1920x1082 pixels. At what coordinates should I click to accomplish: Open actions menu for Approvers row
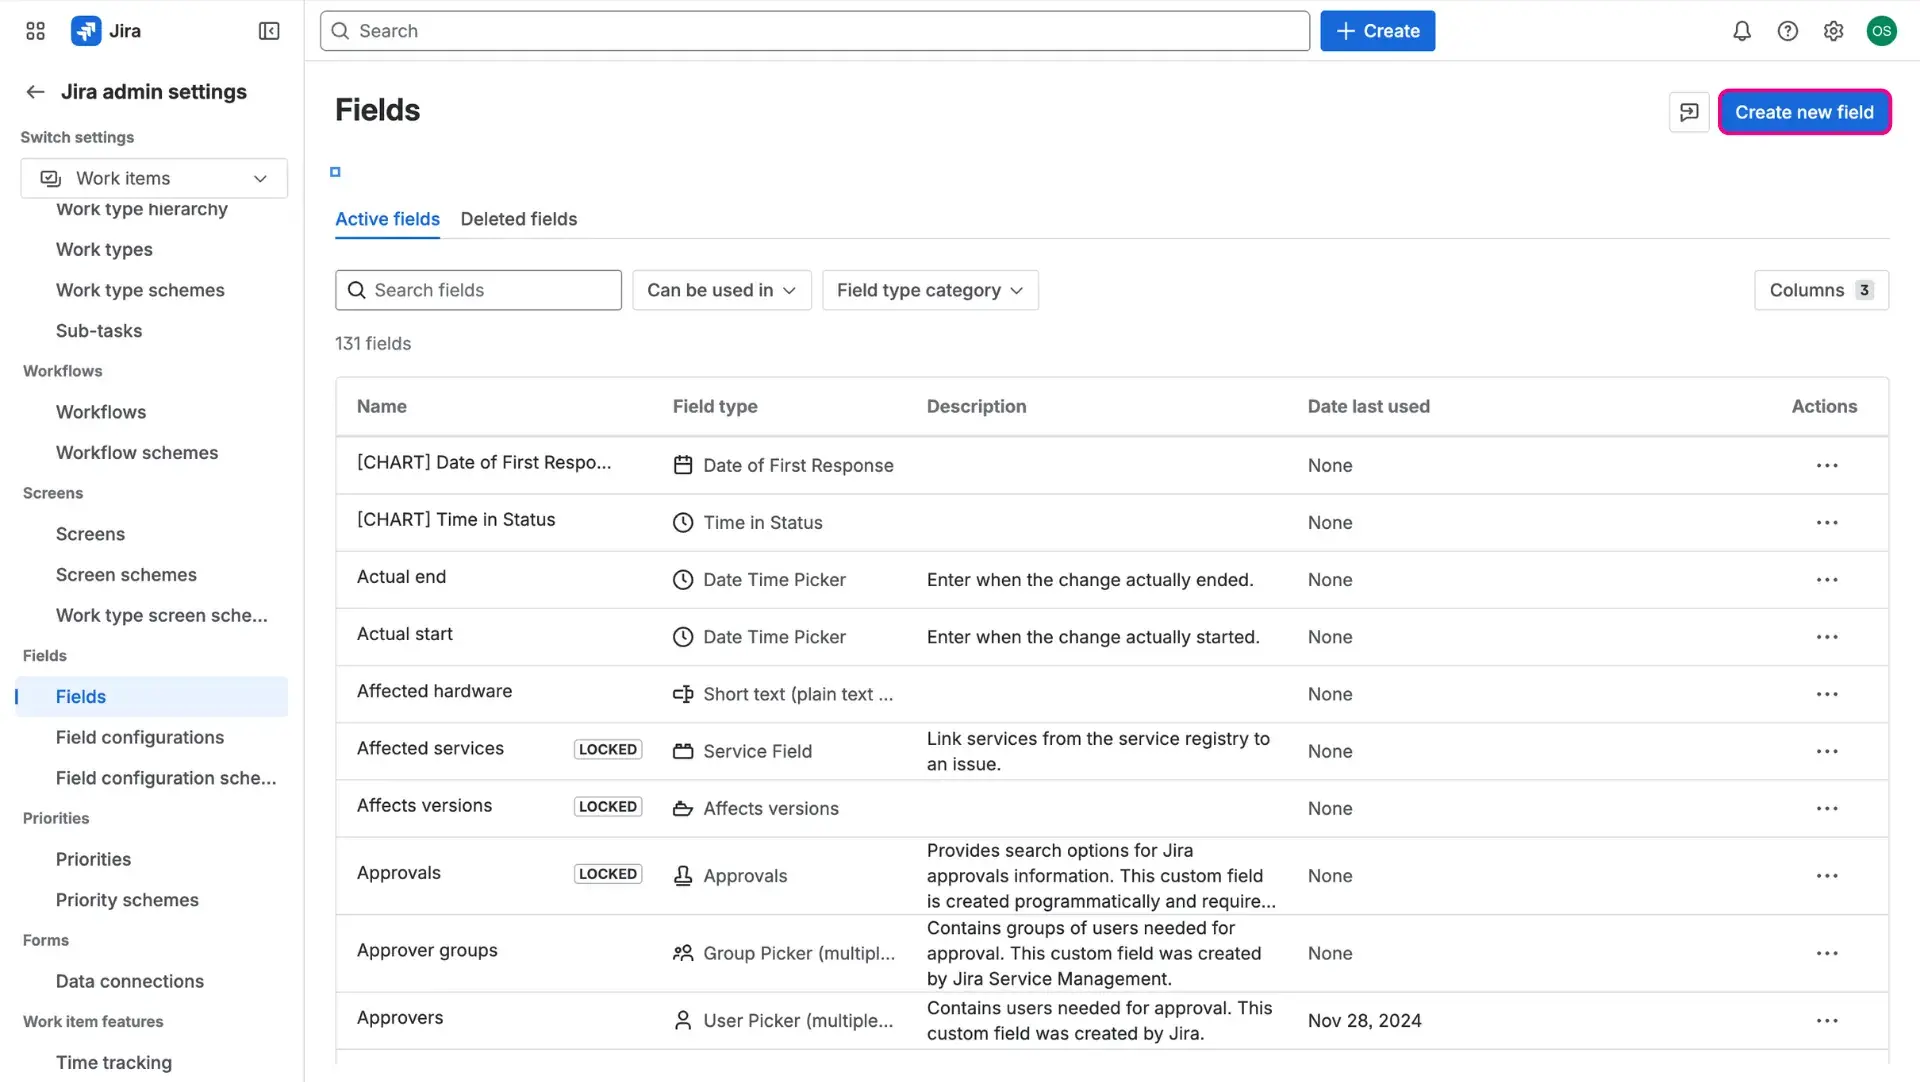click(x=1827, y=1021)
